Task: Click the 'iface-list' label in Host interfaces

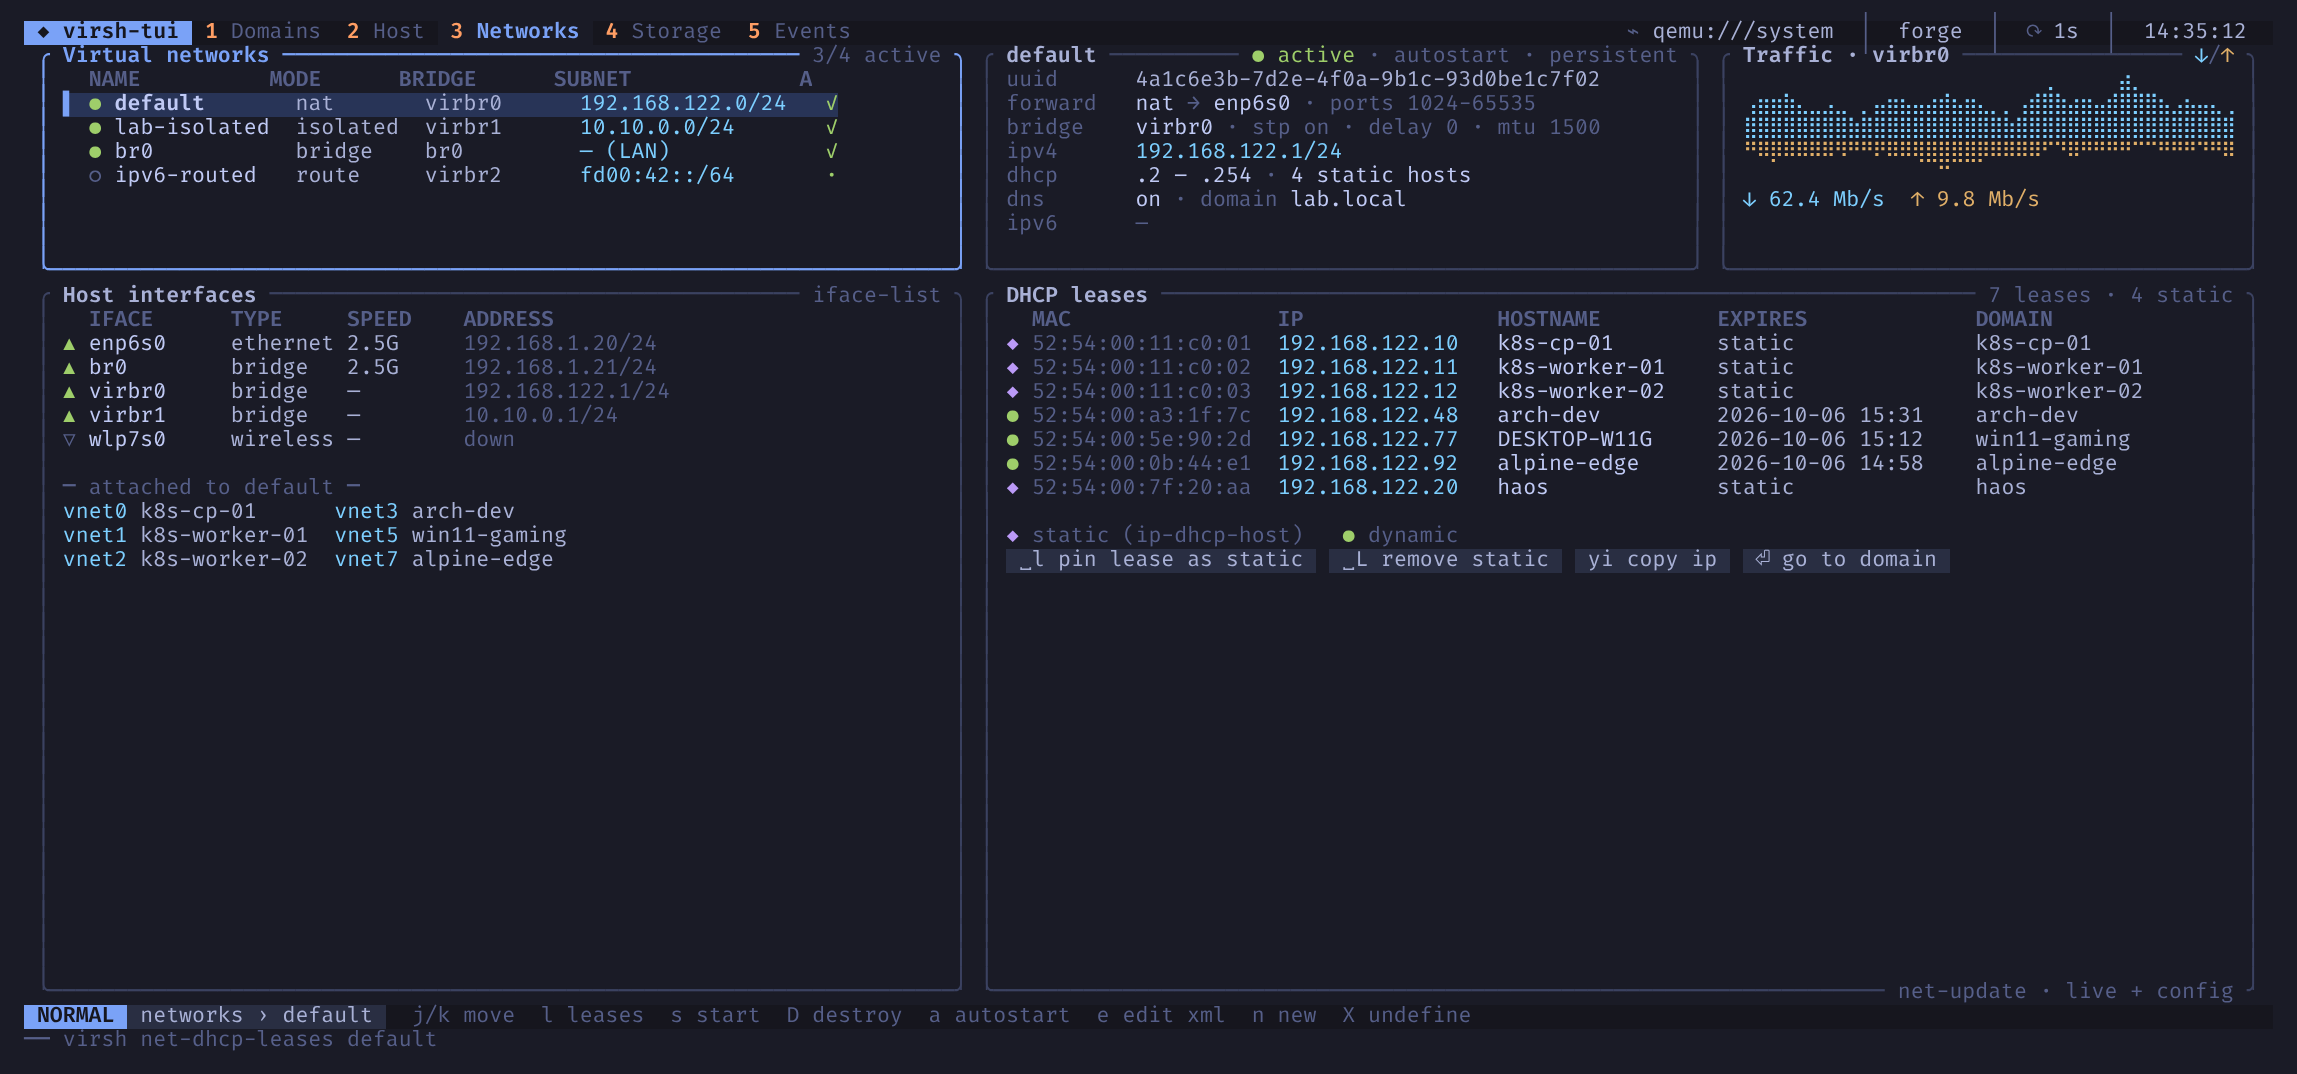Action: 876,295
